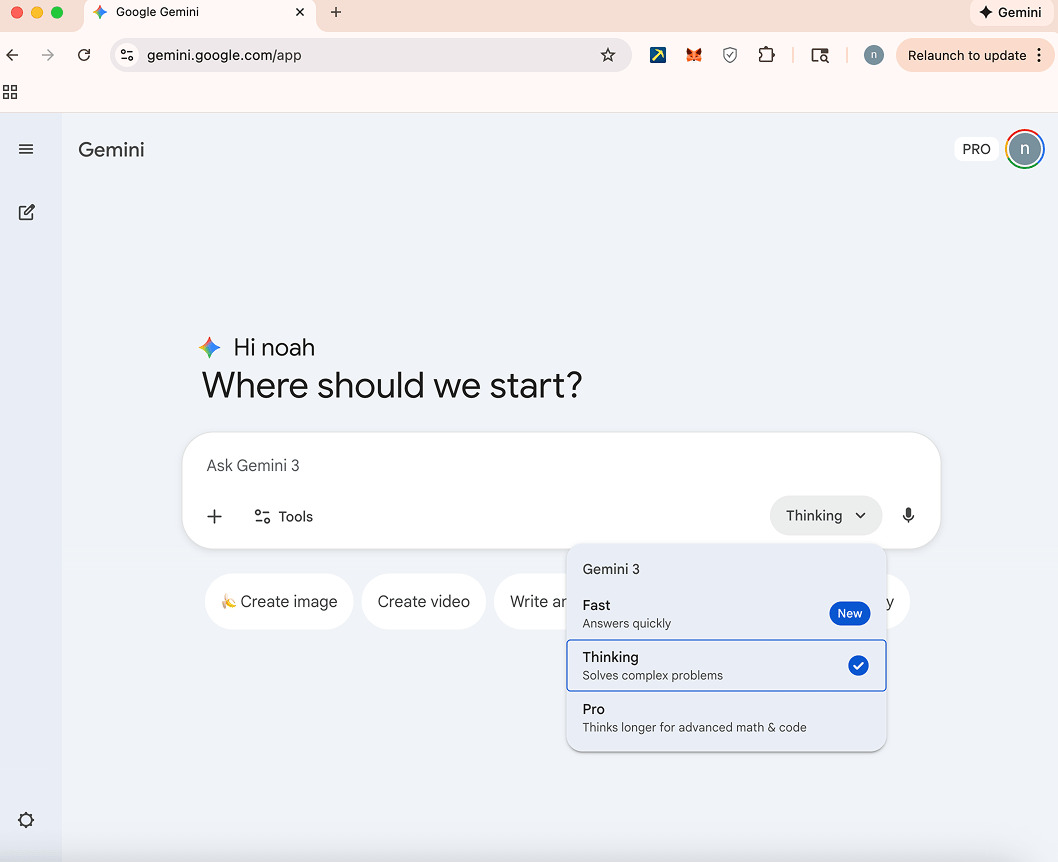Click the Gemini button in top-right title bar
This screenshot has height=862, width=1058.
tap(1010, 12)
